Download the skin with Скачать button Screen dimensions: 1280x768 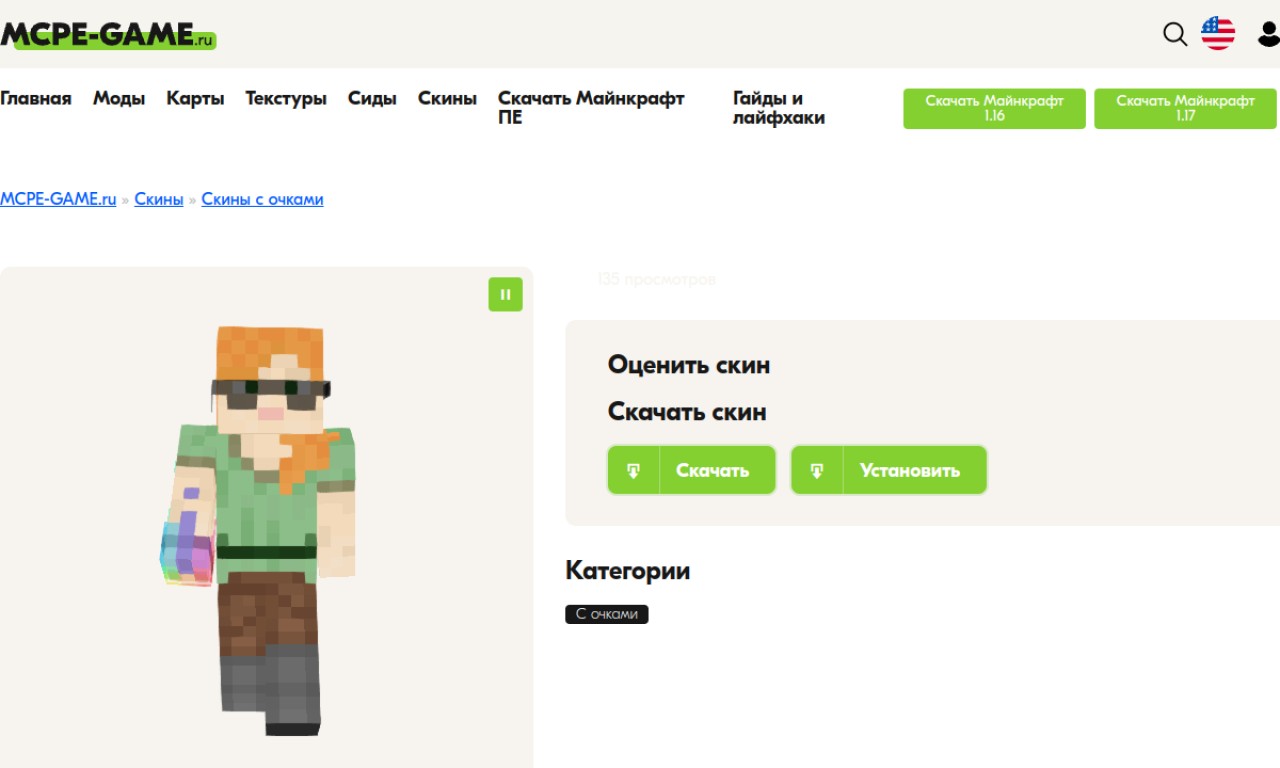pos(692,470)
